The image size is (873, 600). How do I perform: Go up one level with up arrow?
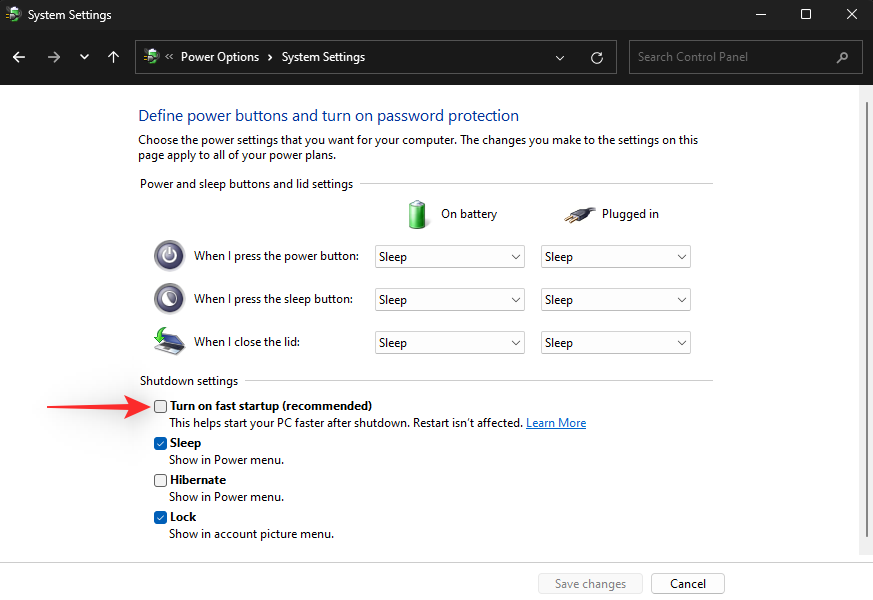click(x=113, y=57)
